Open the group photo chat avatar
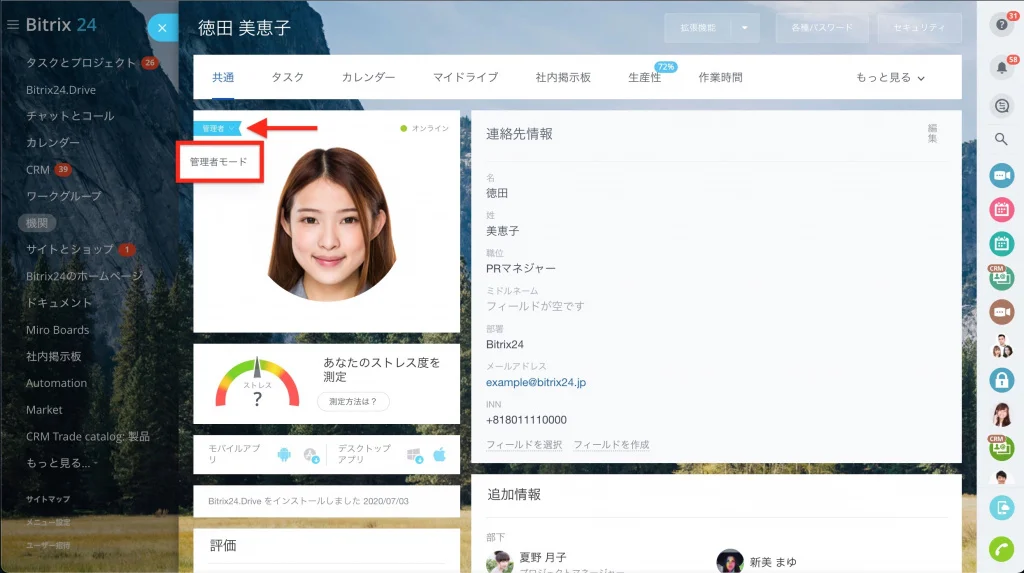The height and width of the screenshot is (573, 1024). point(1001,346)
